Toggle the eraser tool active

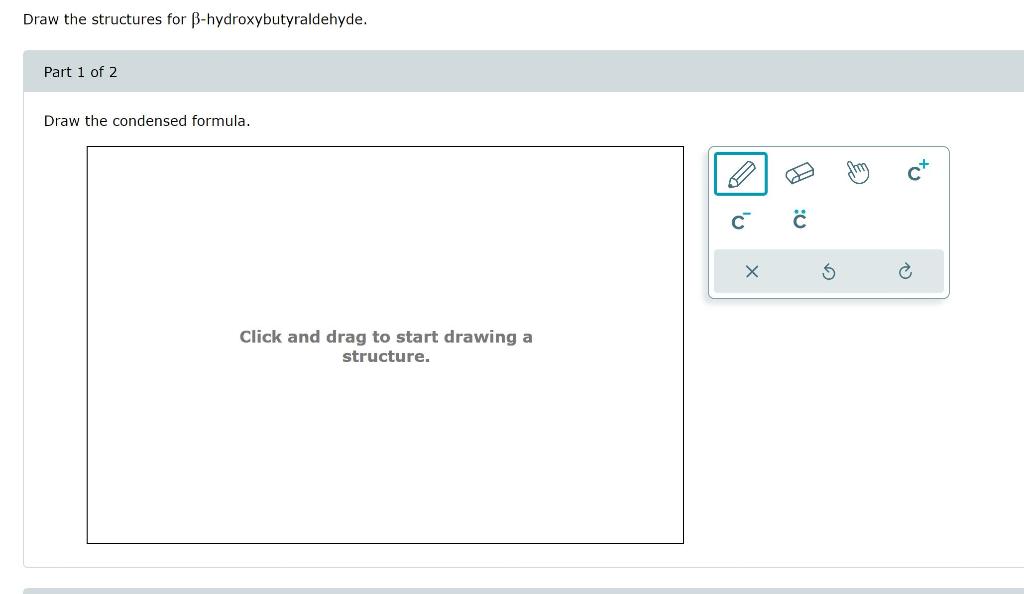[x=800, y=172]
